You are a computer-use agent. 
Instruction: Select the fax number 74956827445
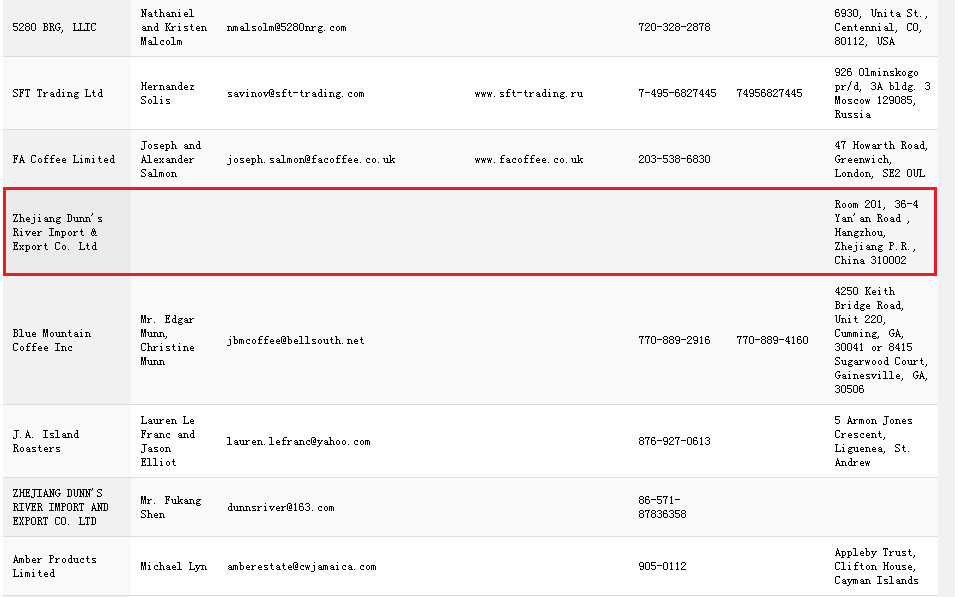769,94
